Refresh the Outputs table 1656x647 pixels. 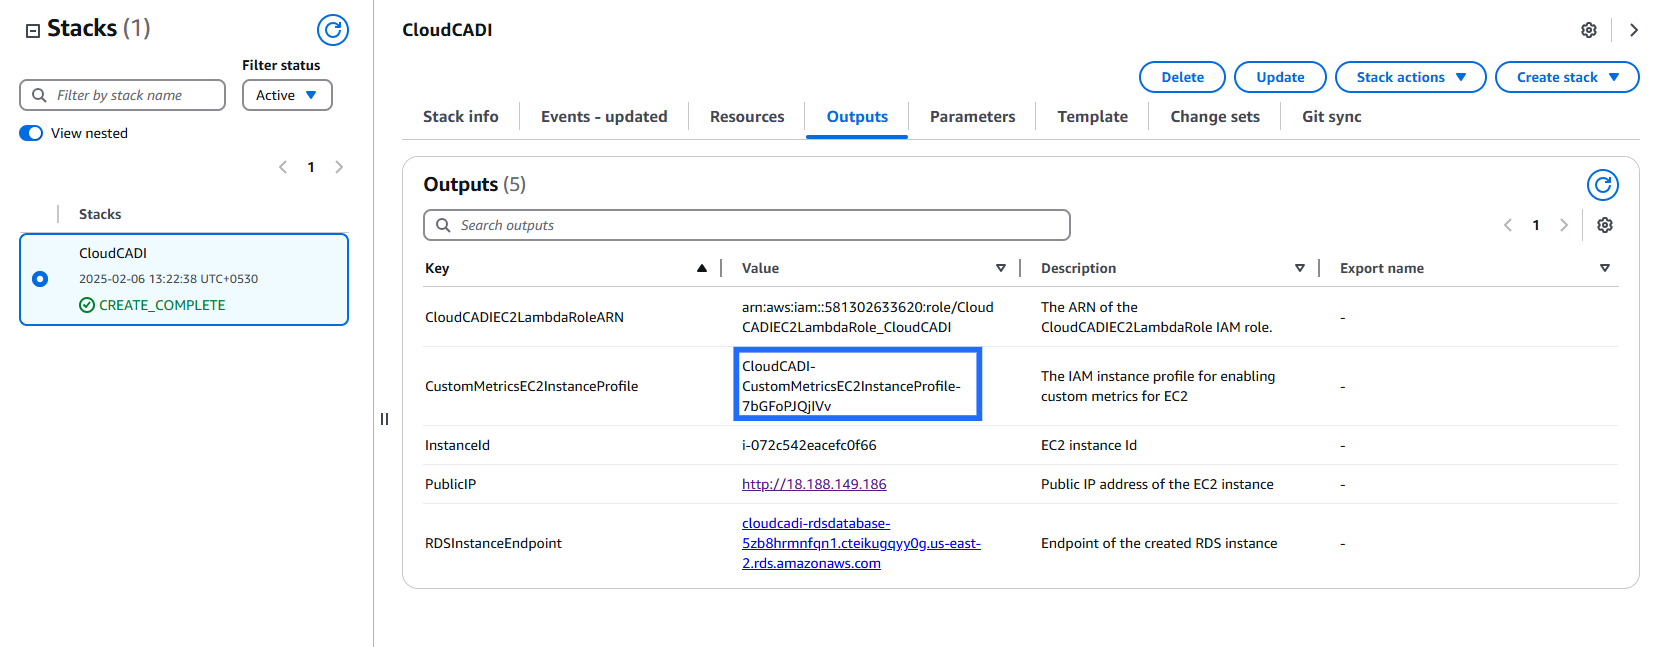pos(1602,185)
